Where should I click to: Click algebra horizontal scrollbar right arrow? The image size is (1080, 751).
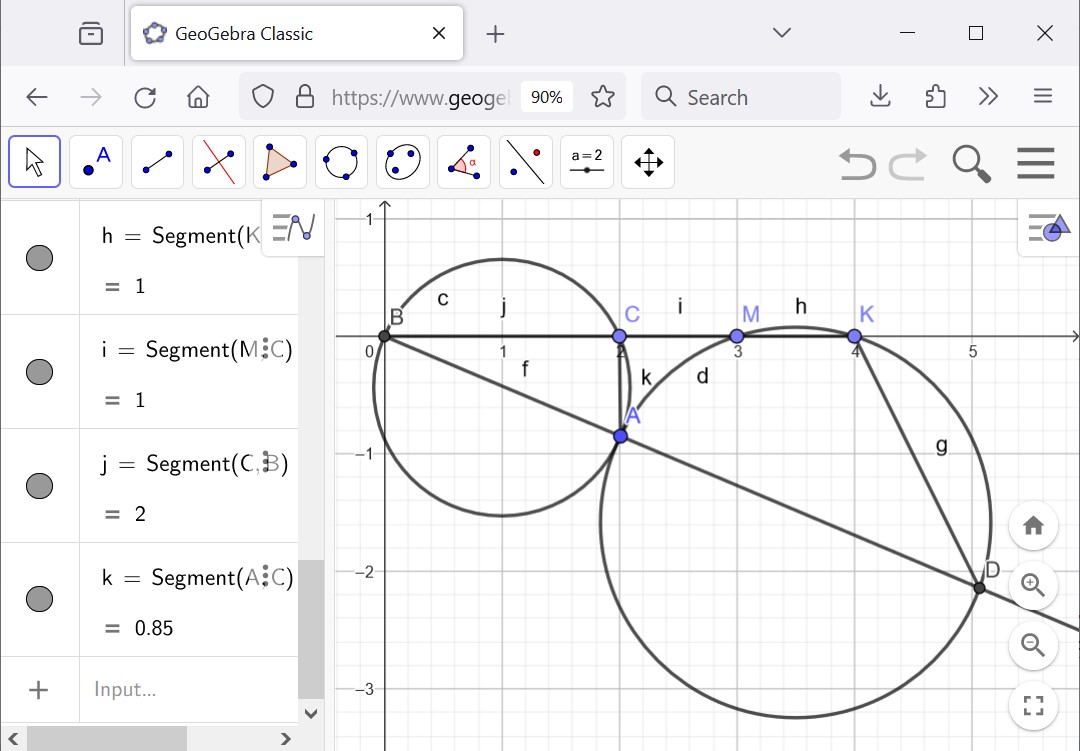click(x=287, y=739)
